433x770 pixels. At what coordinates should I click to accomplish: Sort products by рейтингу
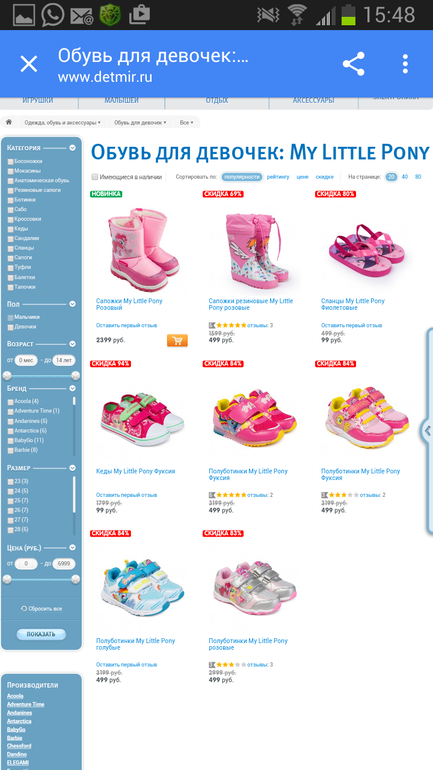(x=278, y=177)
